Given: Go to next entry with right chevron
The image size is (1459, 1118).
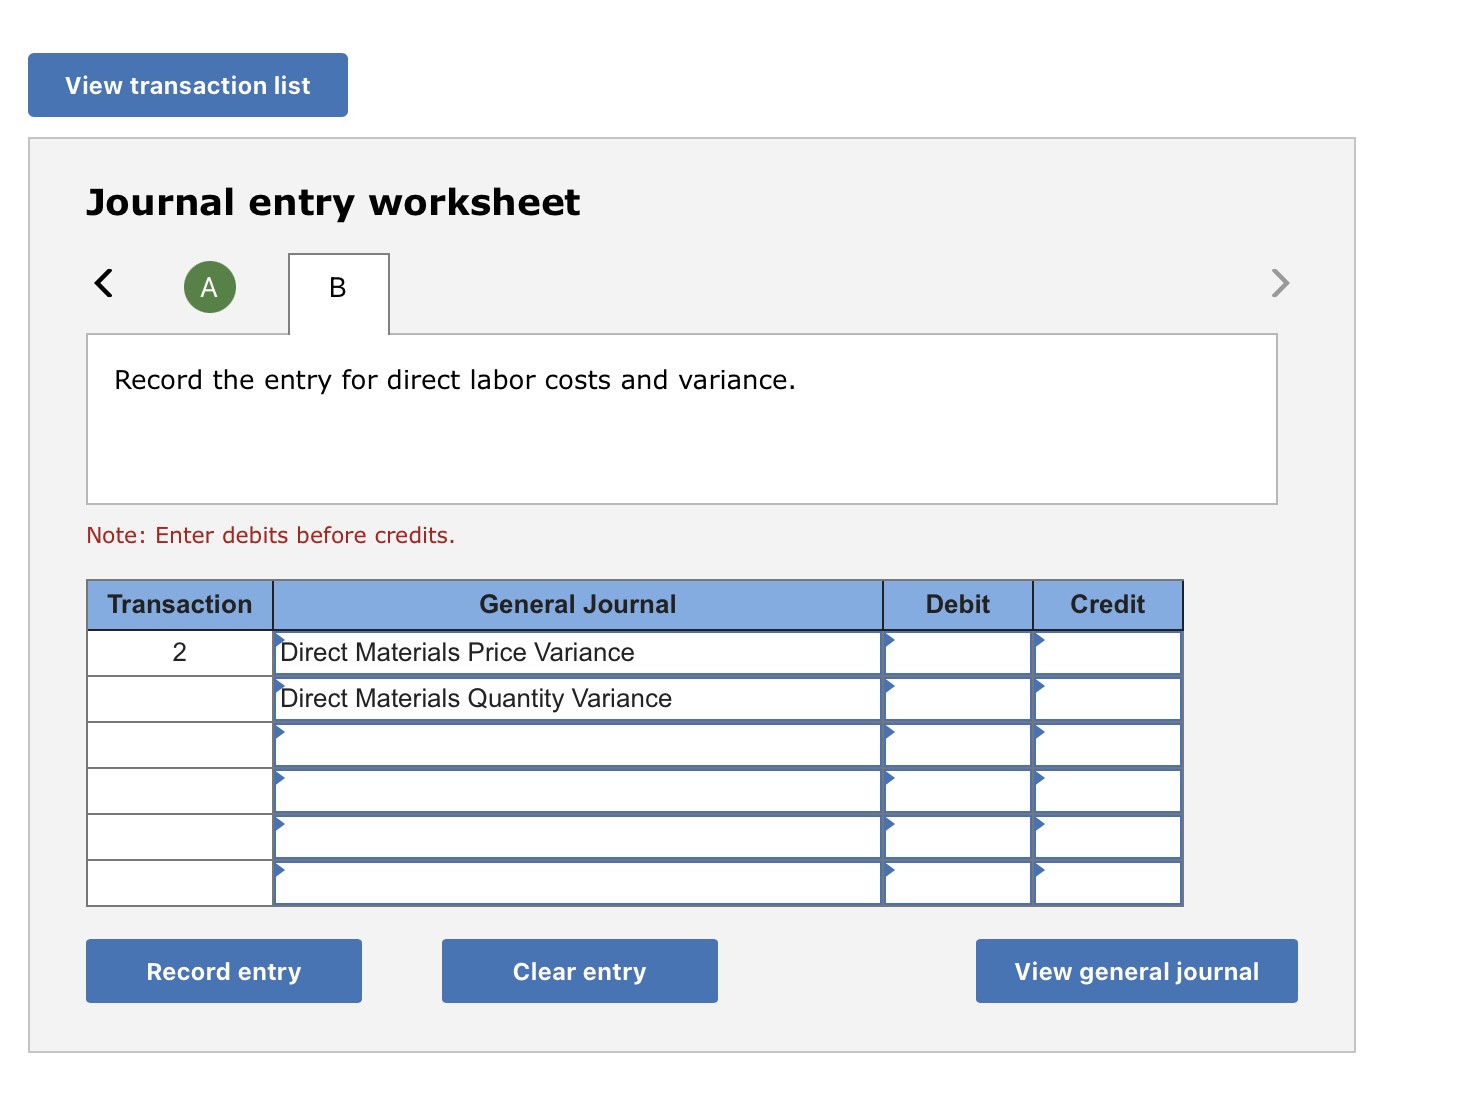Looking at the screenshot, I should click(1280, 283).
